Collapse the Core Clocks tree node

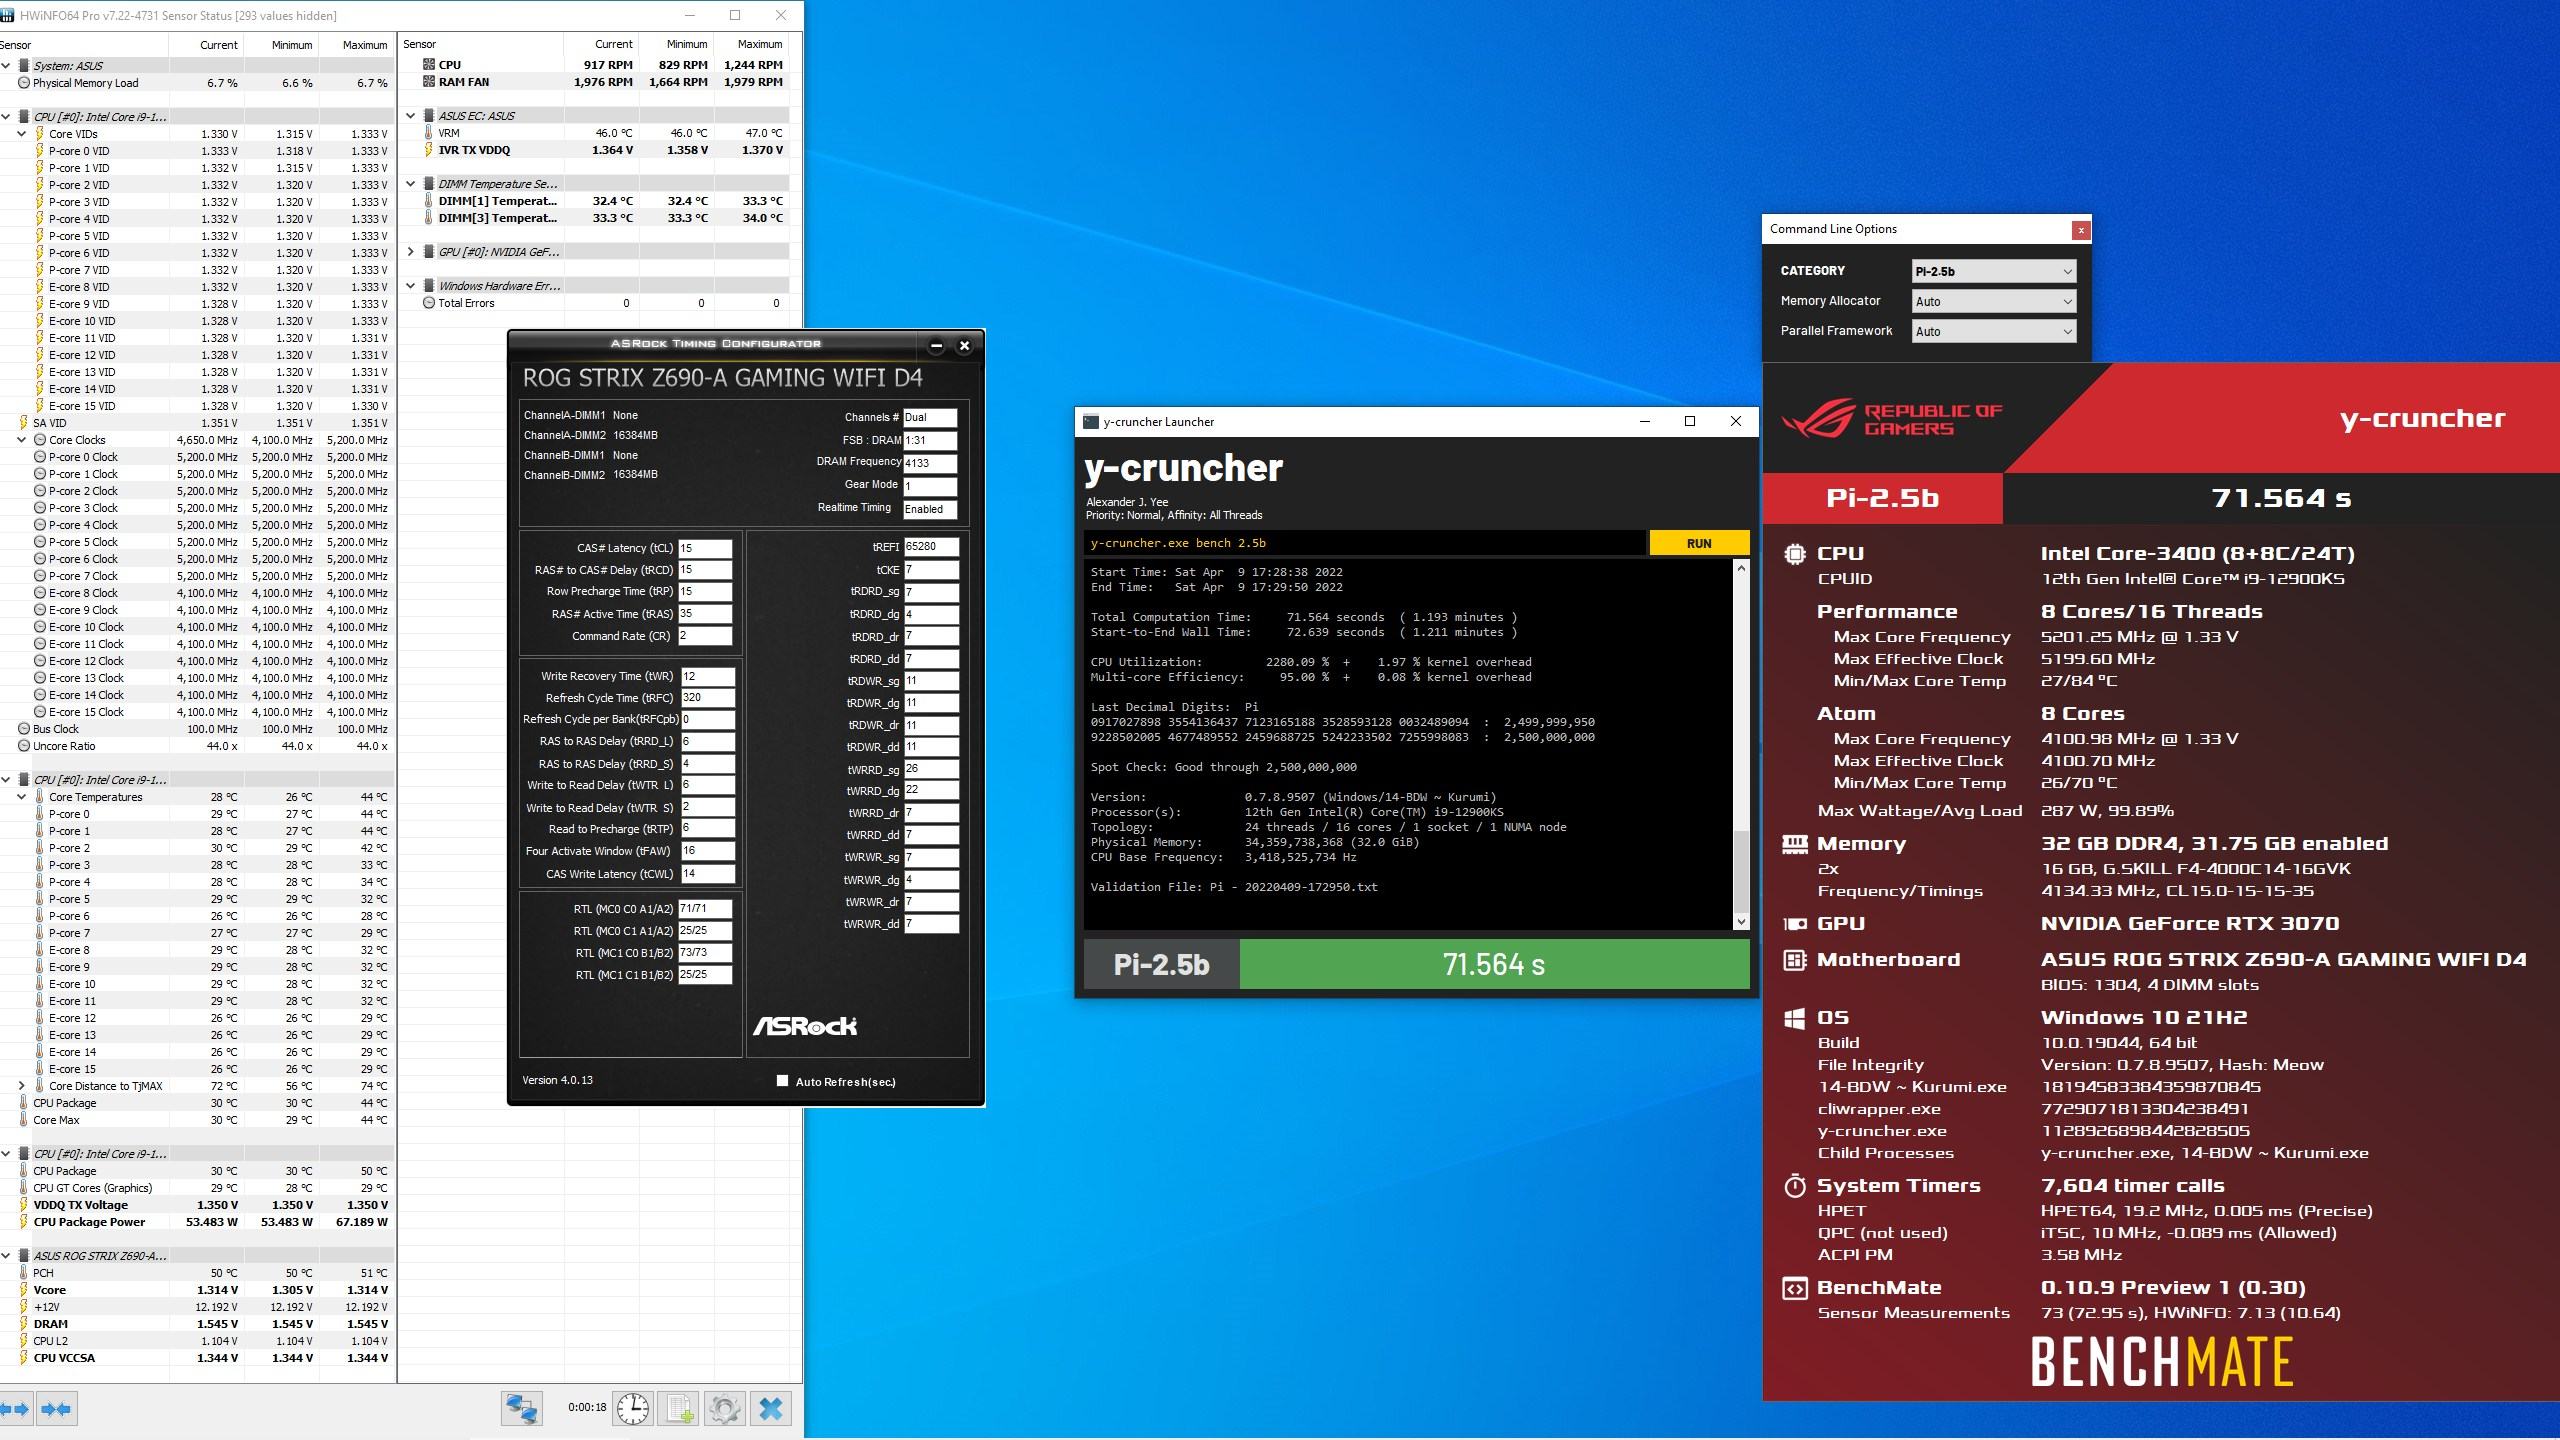click(22, 440)
